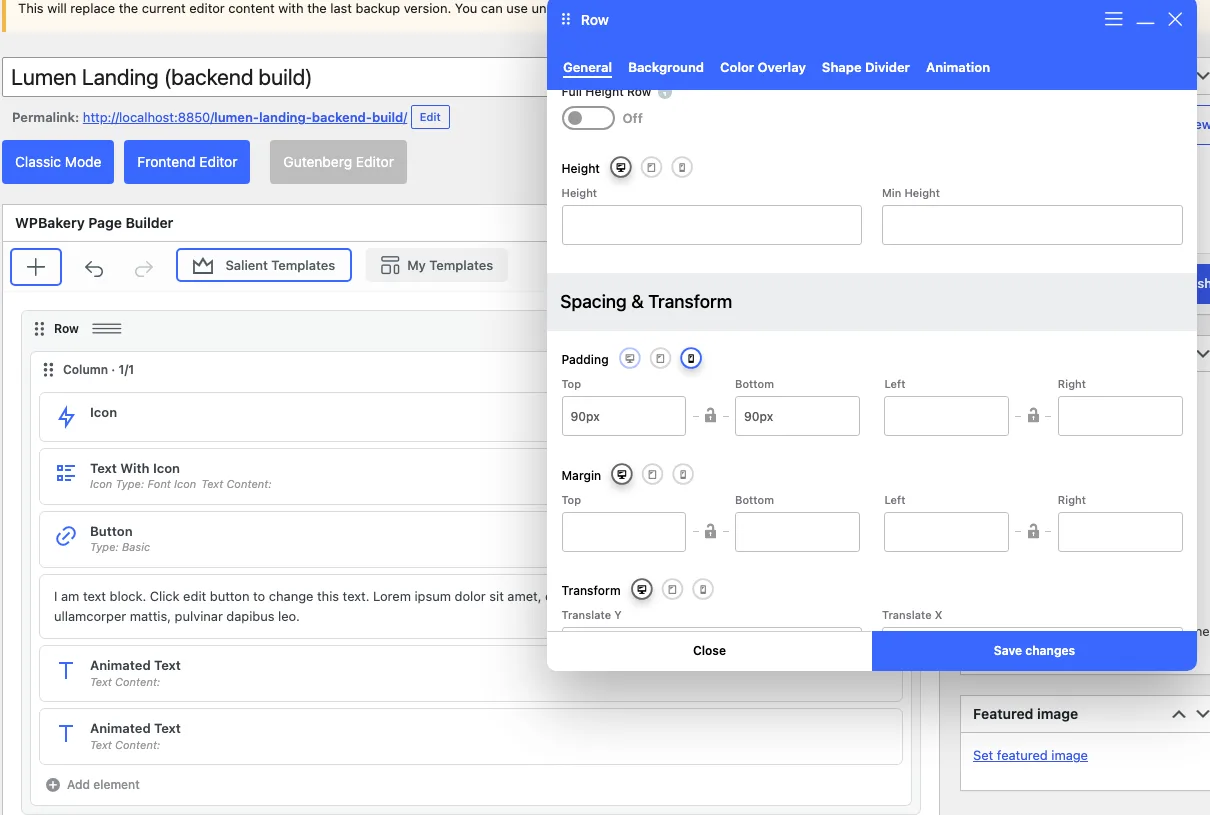Screen dimensions: 1210x815
Task: Grab the Column 1/1 drag handle
Action: [48, 370]
